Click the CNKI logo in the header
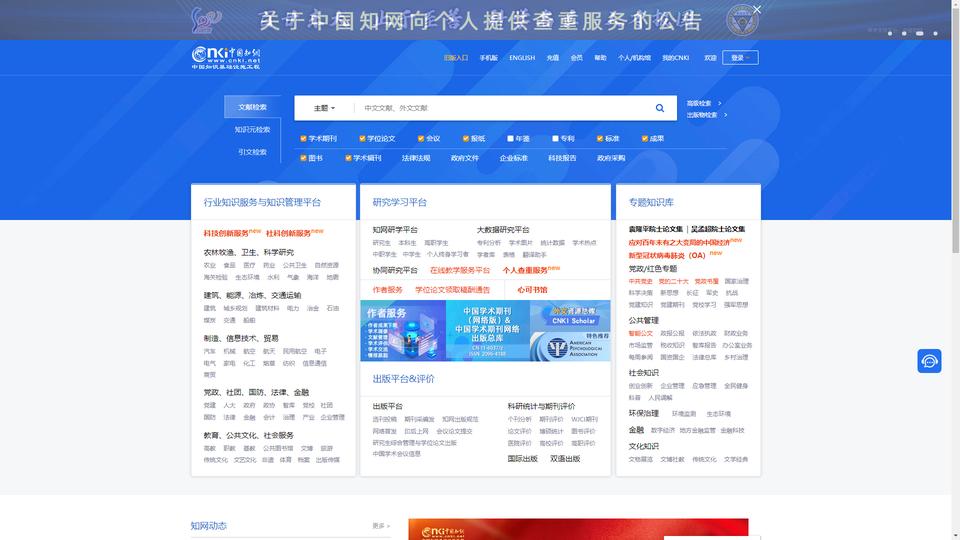The image size is (960, 540). [x=226, y=58]
